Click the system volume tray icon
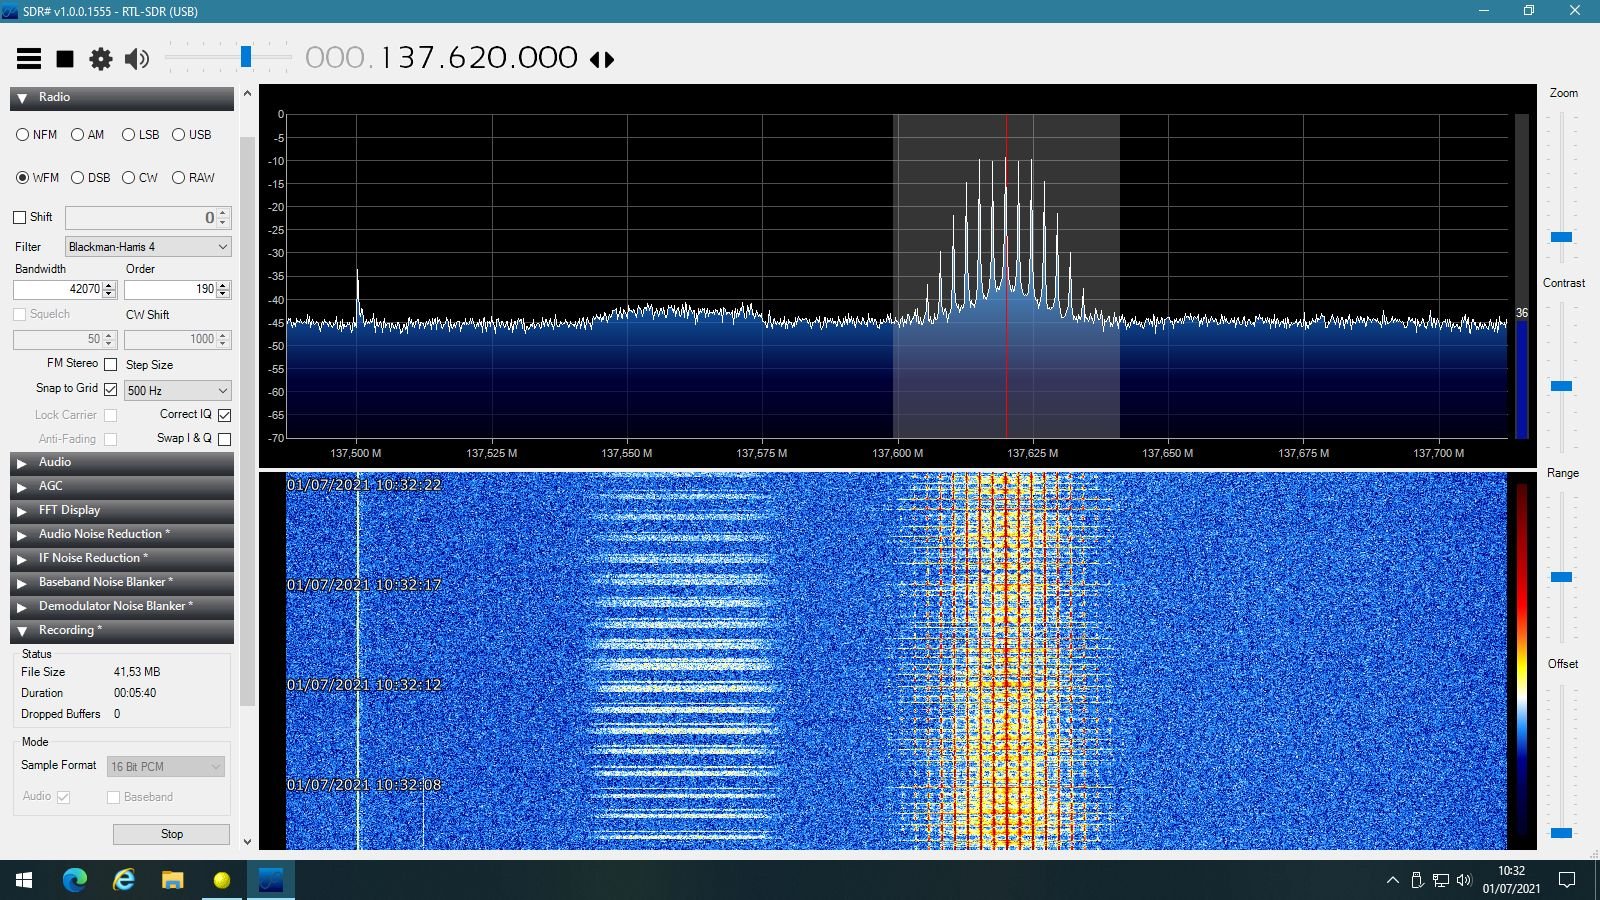Image resolution: width=1600 pixels, height=900 pixels. pyautogui.click(x=1465, y=881)
